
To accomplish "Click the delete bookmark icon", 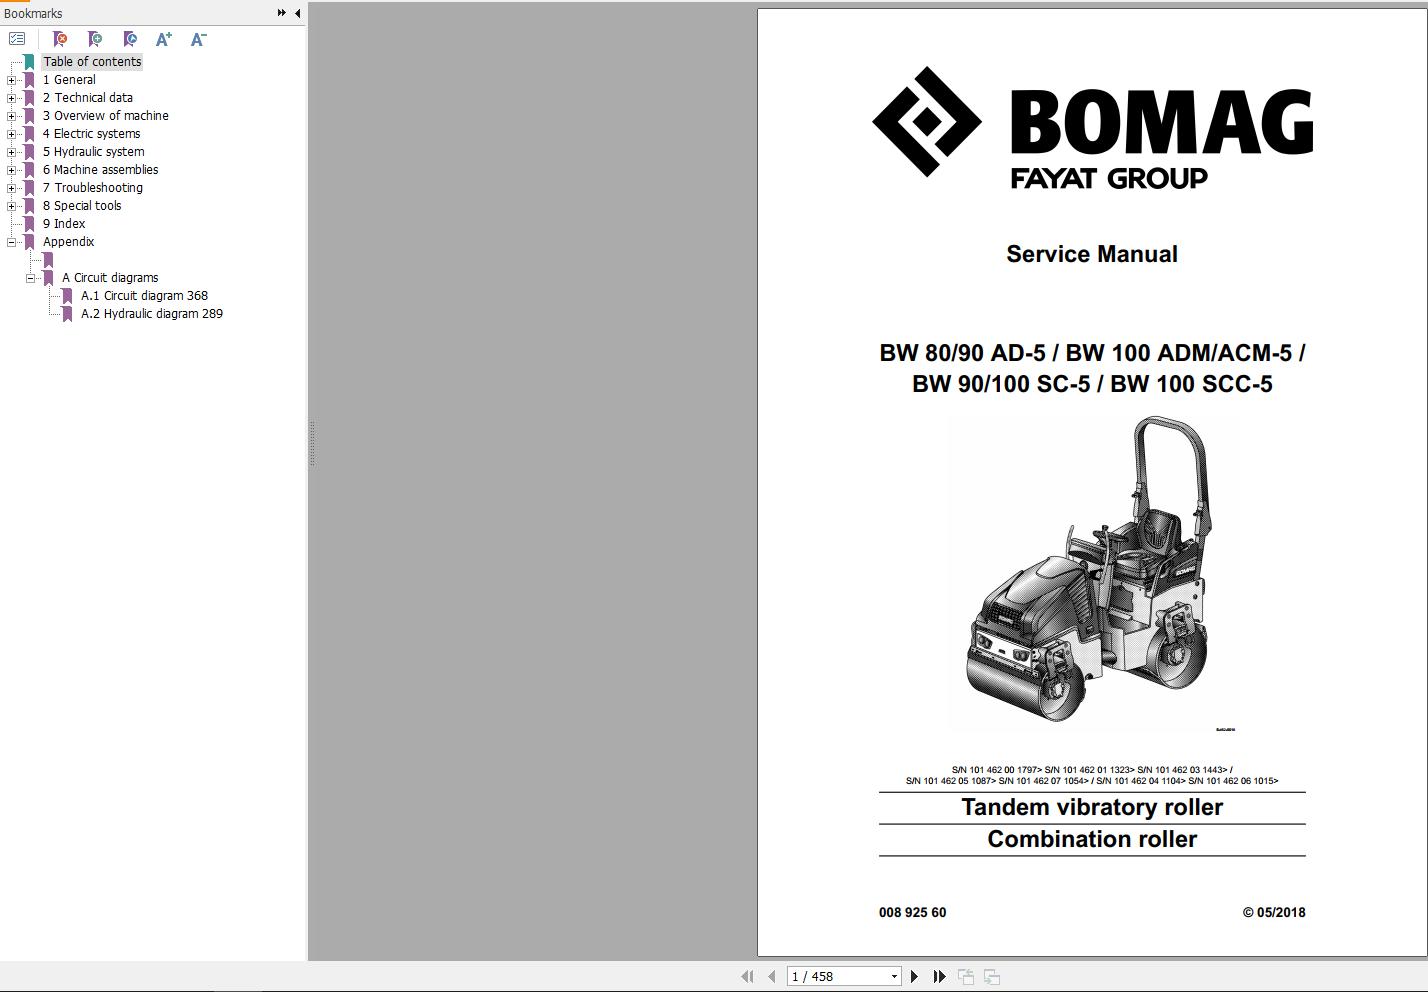I will point(60,39).
